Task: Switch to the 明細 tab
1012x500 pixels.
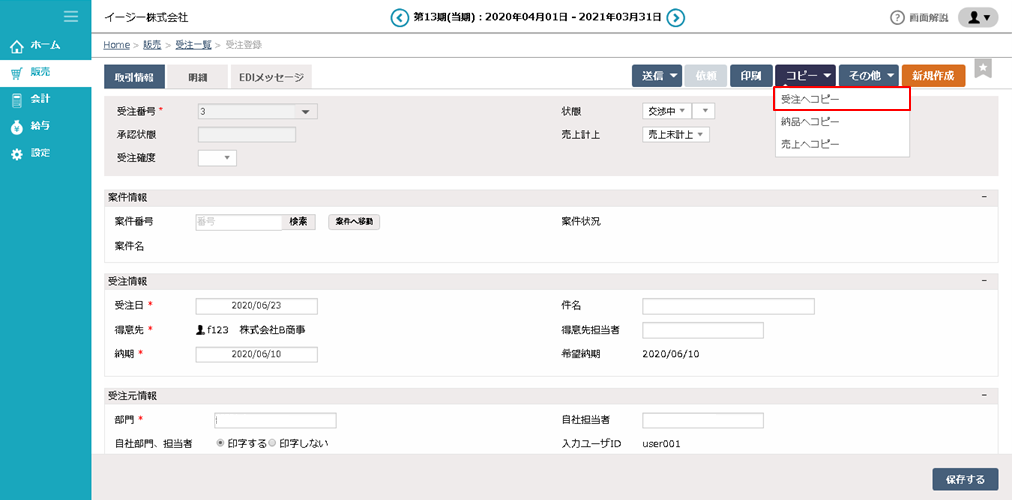Action: pyautogui.click(x=196, y=77)
